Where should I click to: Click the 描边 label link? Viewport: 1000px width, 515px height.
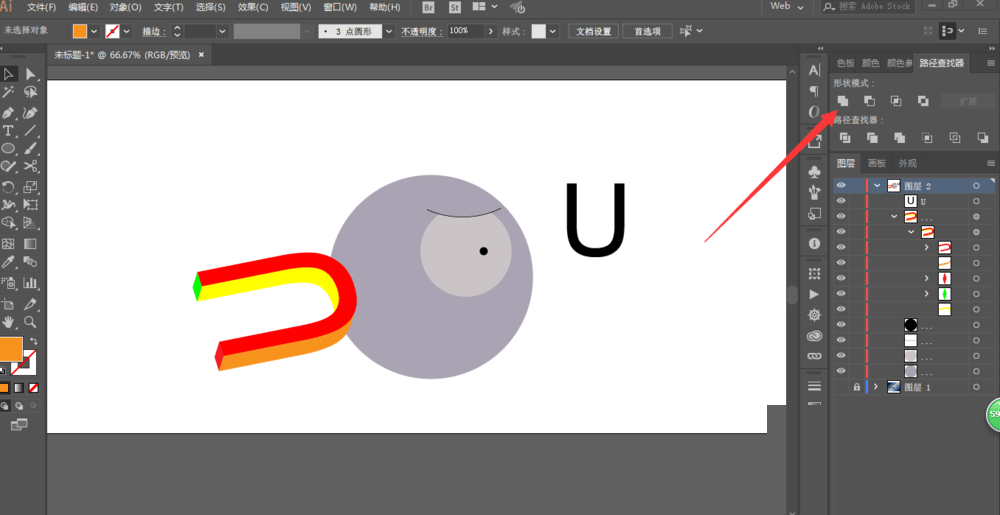tap(154, 31)
